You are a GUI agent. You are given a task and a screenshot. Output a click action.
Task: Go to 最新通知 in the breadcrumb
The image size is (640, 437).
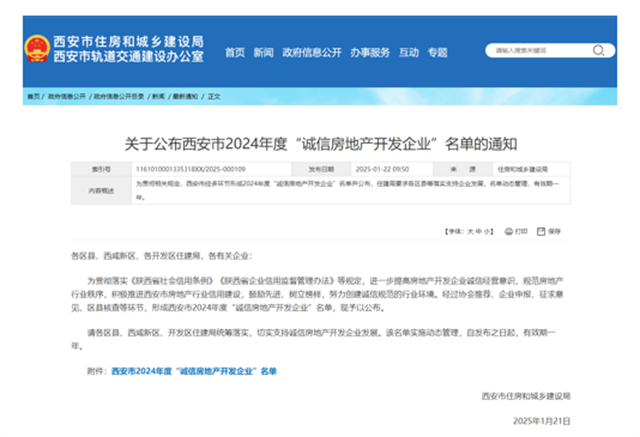[x=185, y=96]
